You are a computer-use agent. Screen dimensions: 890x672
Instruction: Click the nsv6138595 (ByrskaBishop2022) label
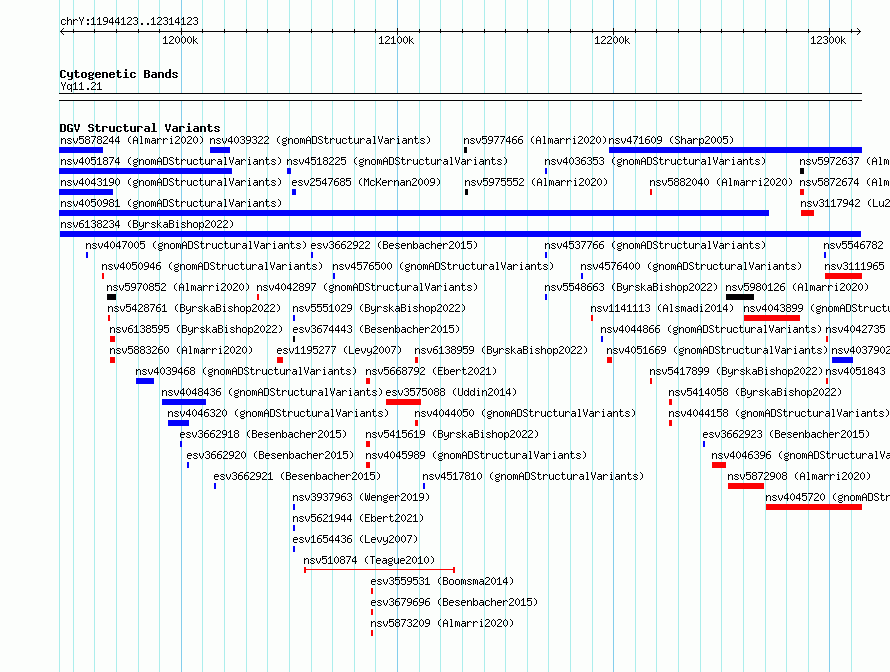click(x=196, y=329)
